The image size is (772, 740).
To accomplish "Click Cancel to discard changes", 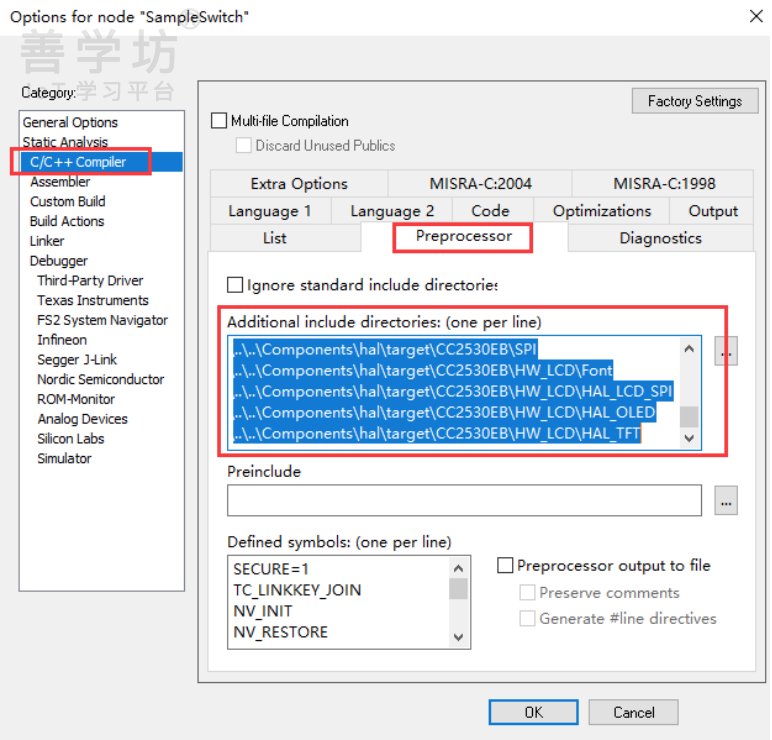I will pos(634,712).
